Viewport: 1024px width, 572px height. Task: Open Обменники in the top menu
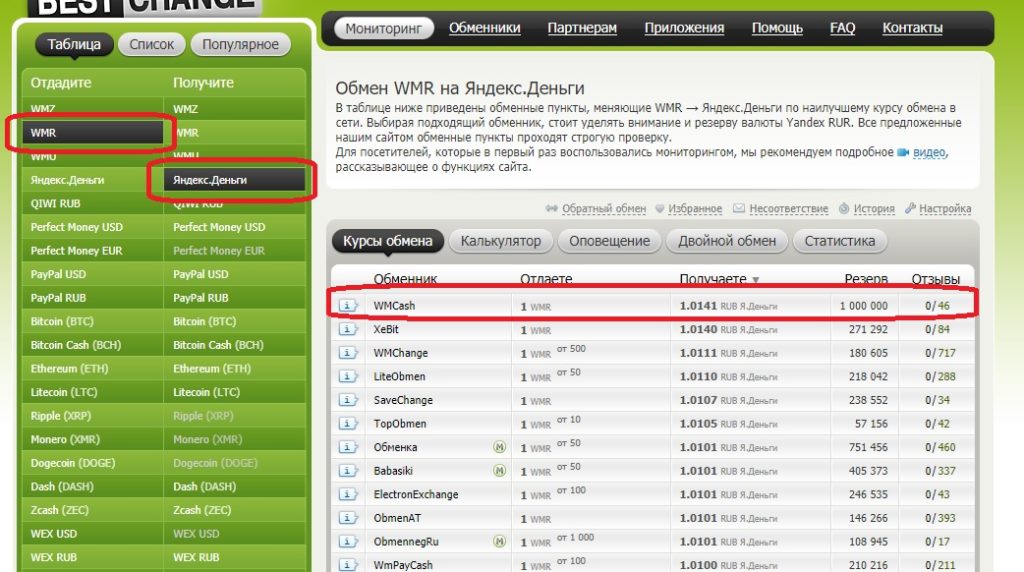(x=485, y=28)
